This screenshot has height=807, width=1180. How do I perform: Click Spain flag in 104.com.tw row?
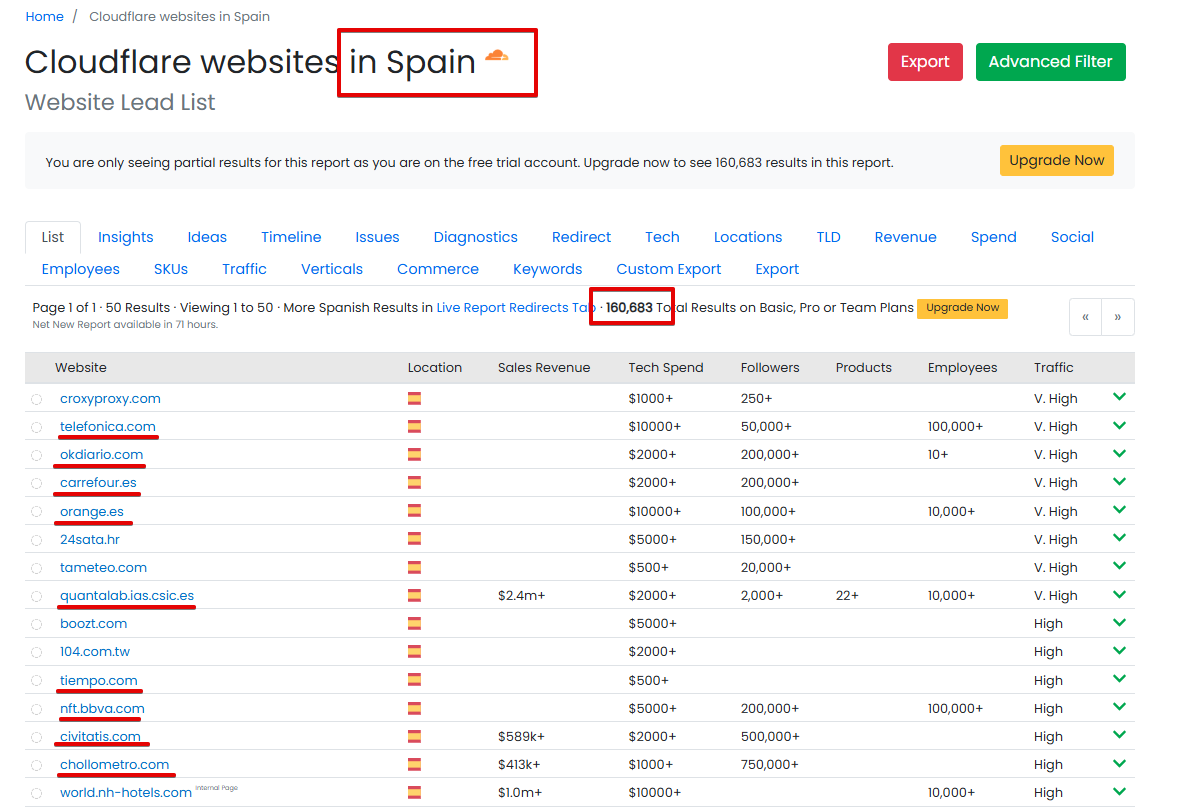[x=415, y=651]
